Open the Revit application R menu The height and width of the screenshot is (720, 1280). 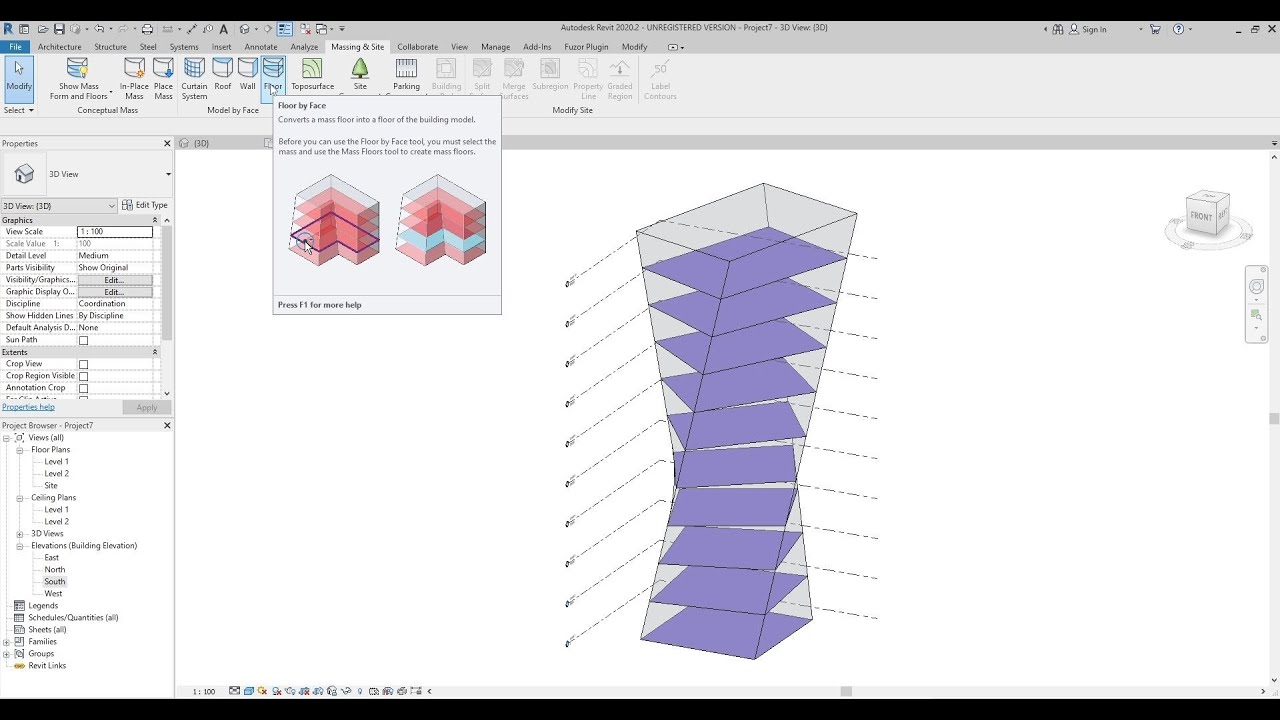pos(9,29)
